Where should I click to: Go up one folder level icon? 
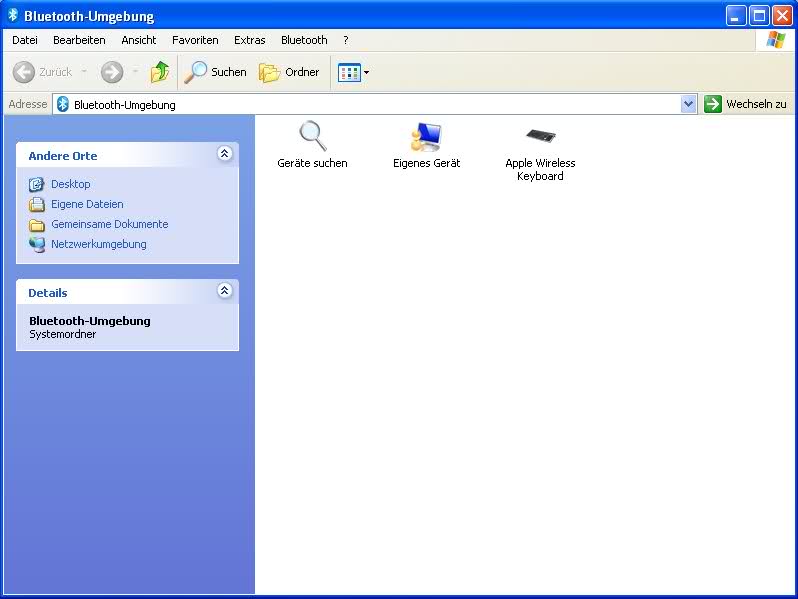pos(160,72)
